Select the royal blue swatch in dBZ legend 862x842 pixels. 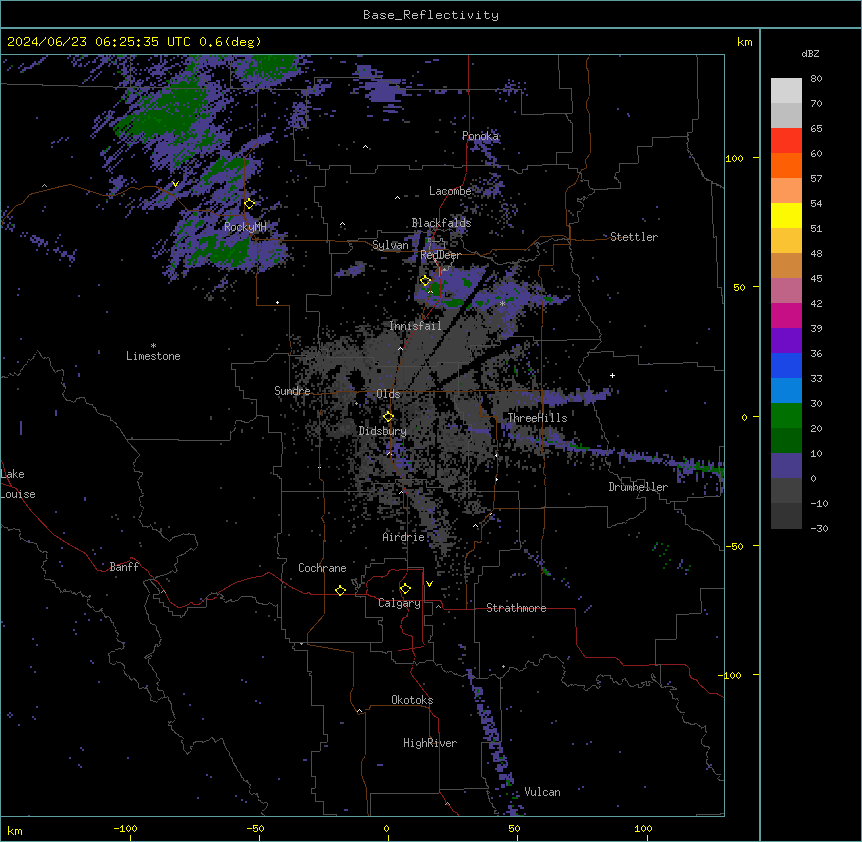coord(786,365)
